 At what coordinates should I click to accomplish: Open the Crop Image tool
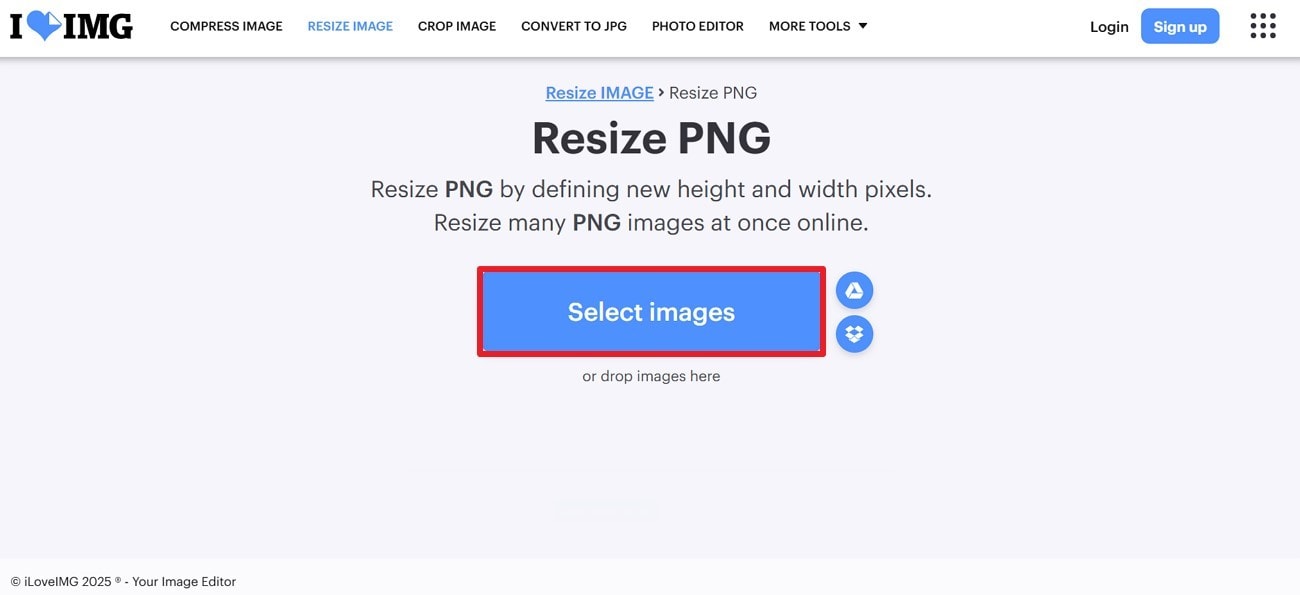tap(457, 26)
